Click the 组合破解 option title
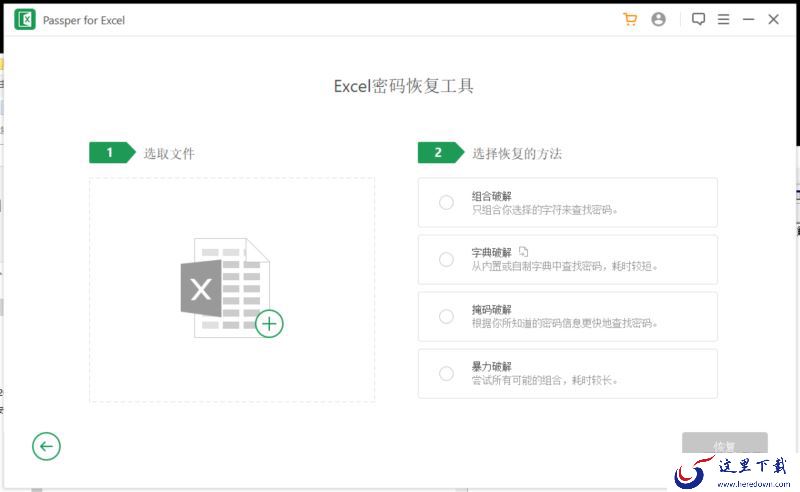Viewport: 800px width, 492px height. coord(491,196)
